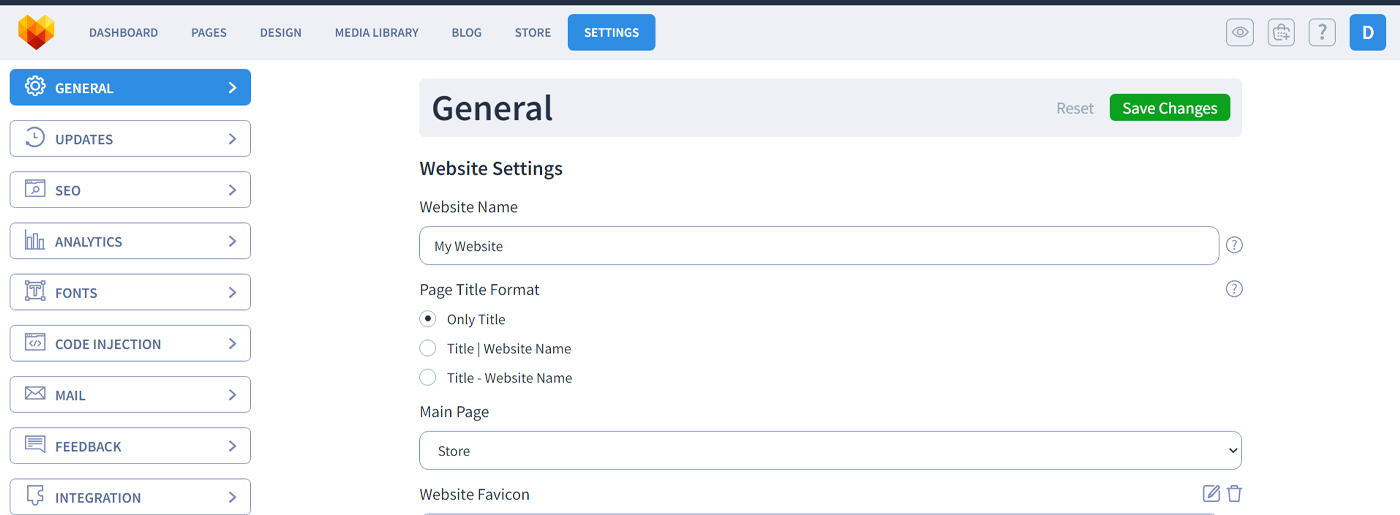
Task: Choose Title - Website Name format
Action: pyautogui.click(x=428, y=377)
